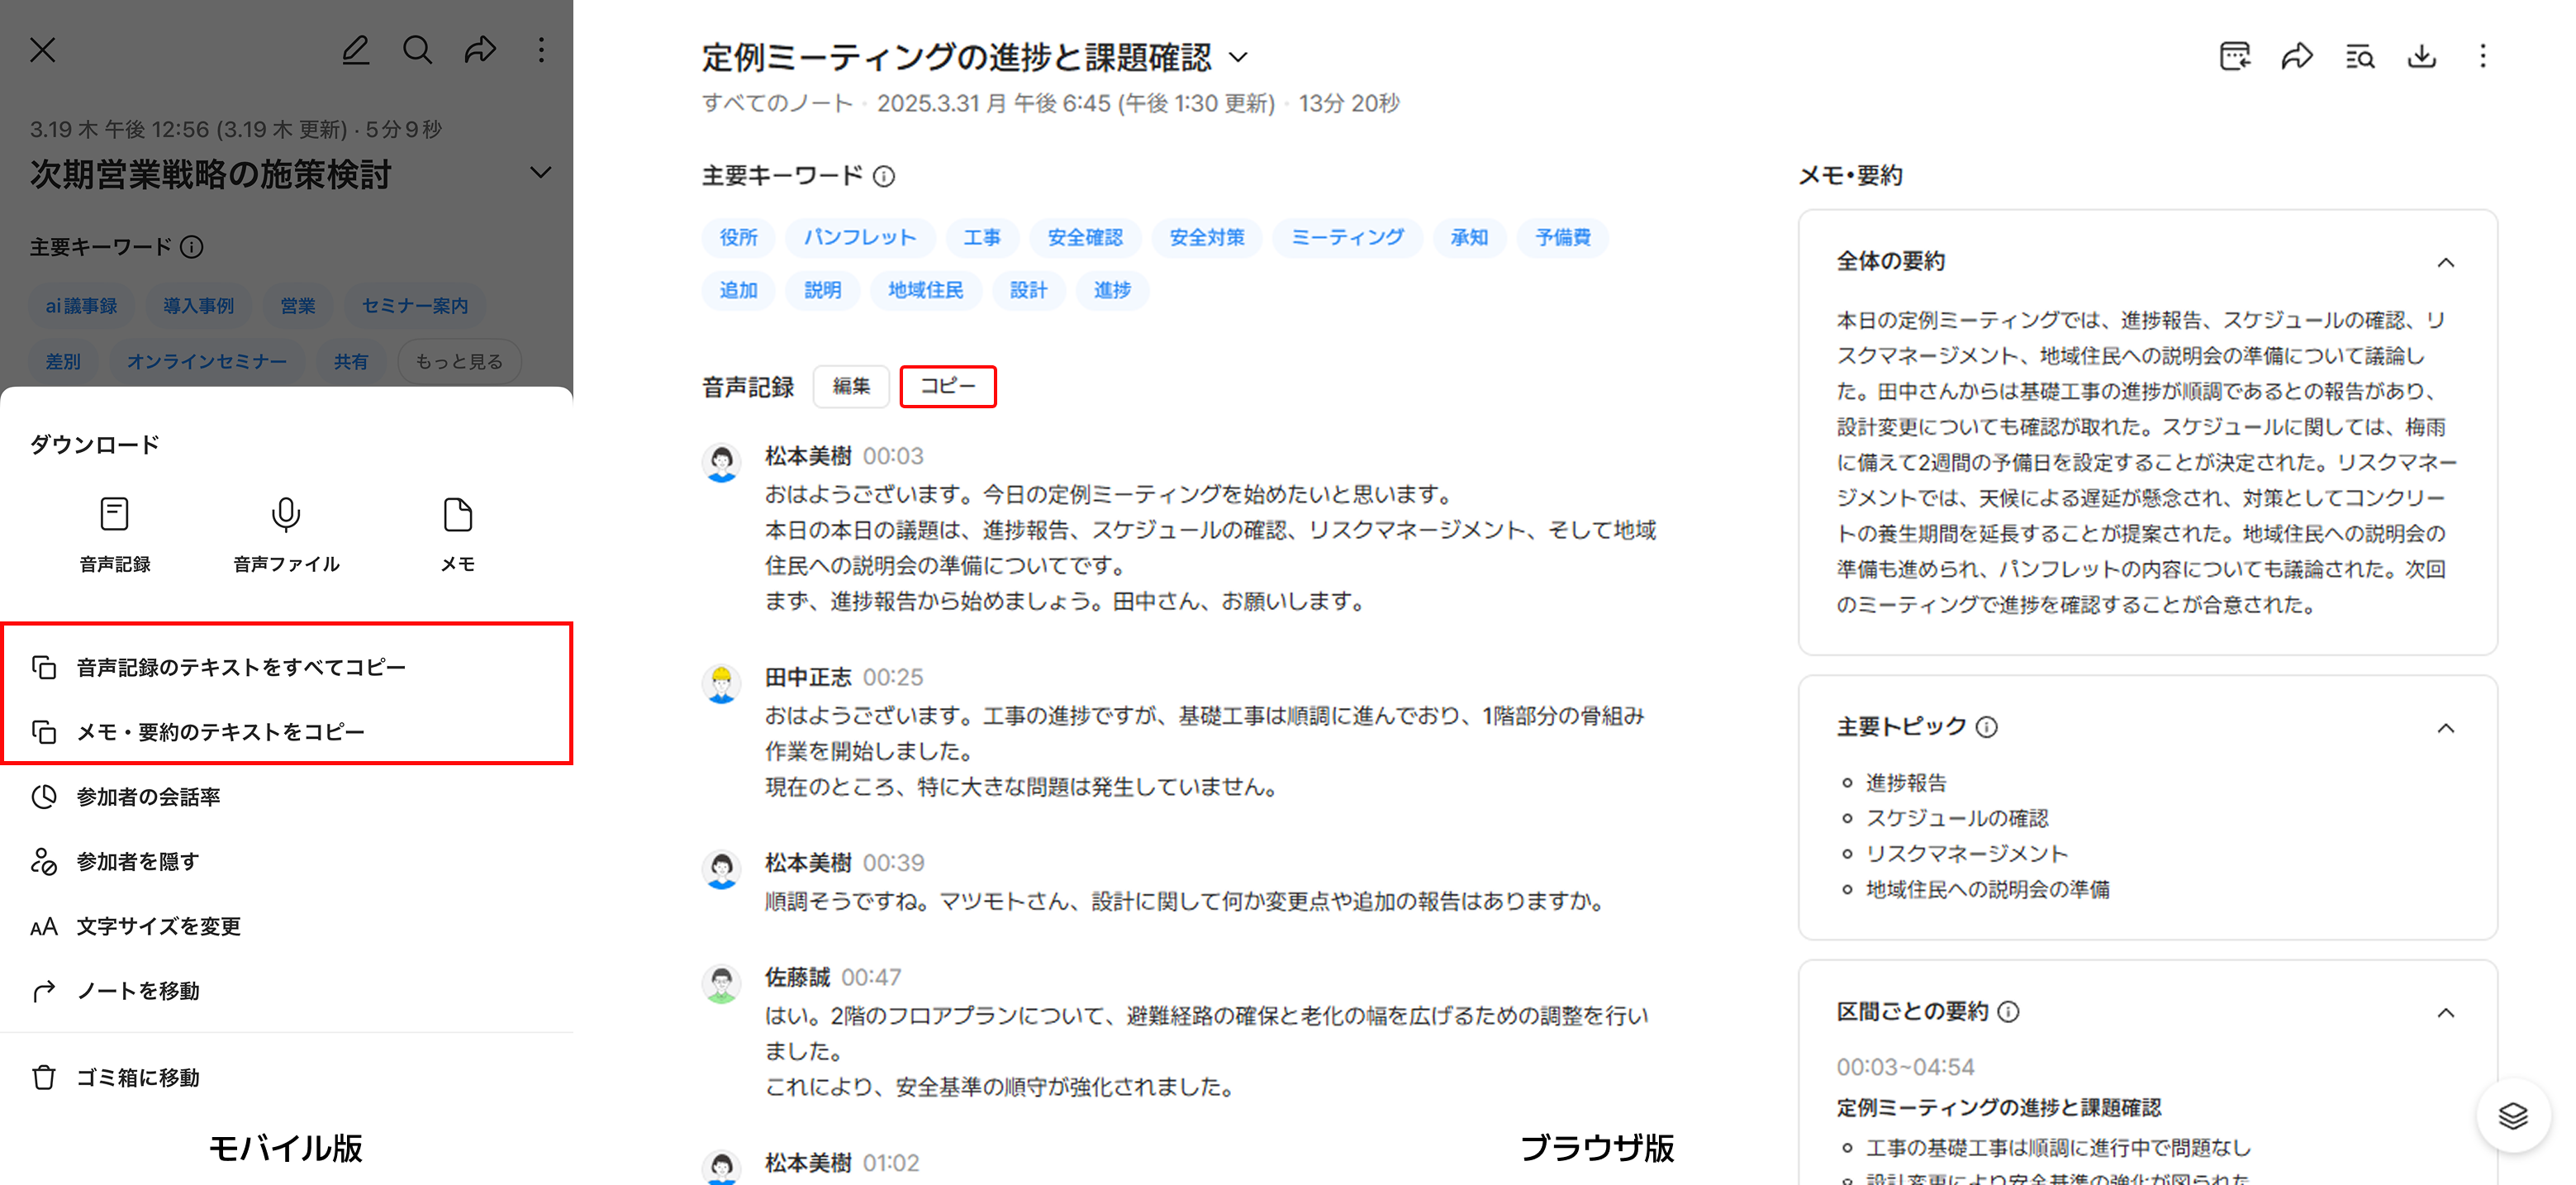Image resolution: width=2576 pixels, height=1185 pixels.
Task: Click the コピー button next to 音声記録
Action: (947, 386)
